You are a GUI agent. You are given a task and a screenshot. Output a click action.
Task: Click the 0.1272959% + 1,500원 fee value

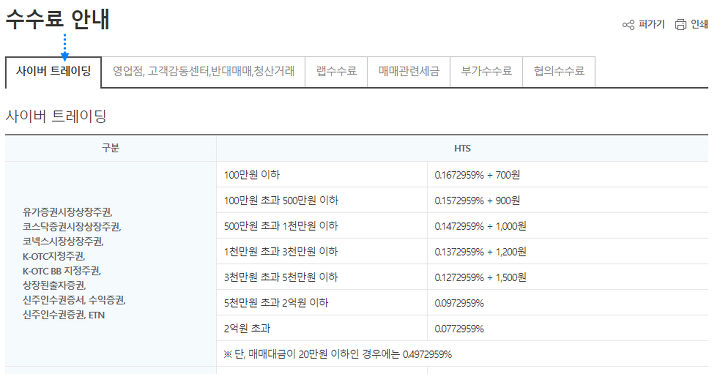pyautogui.click(x=480, y=278)
